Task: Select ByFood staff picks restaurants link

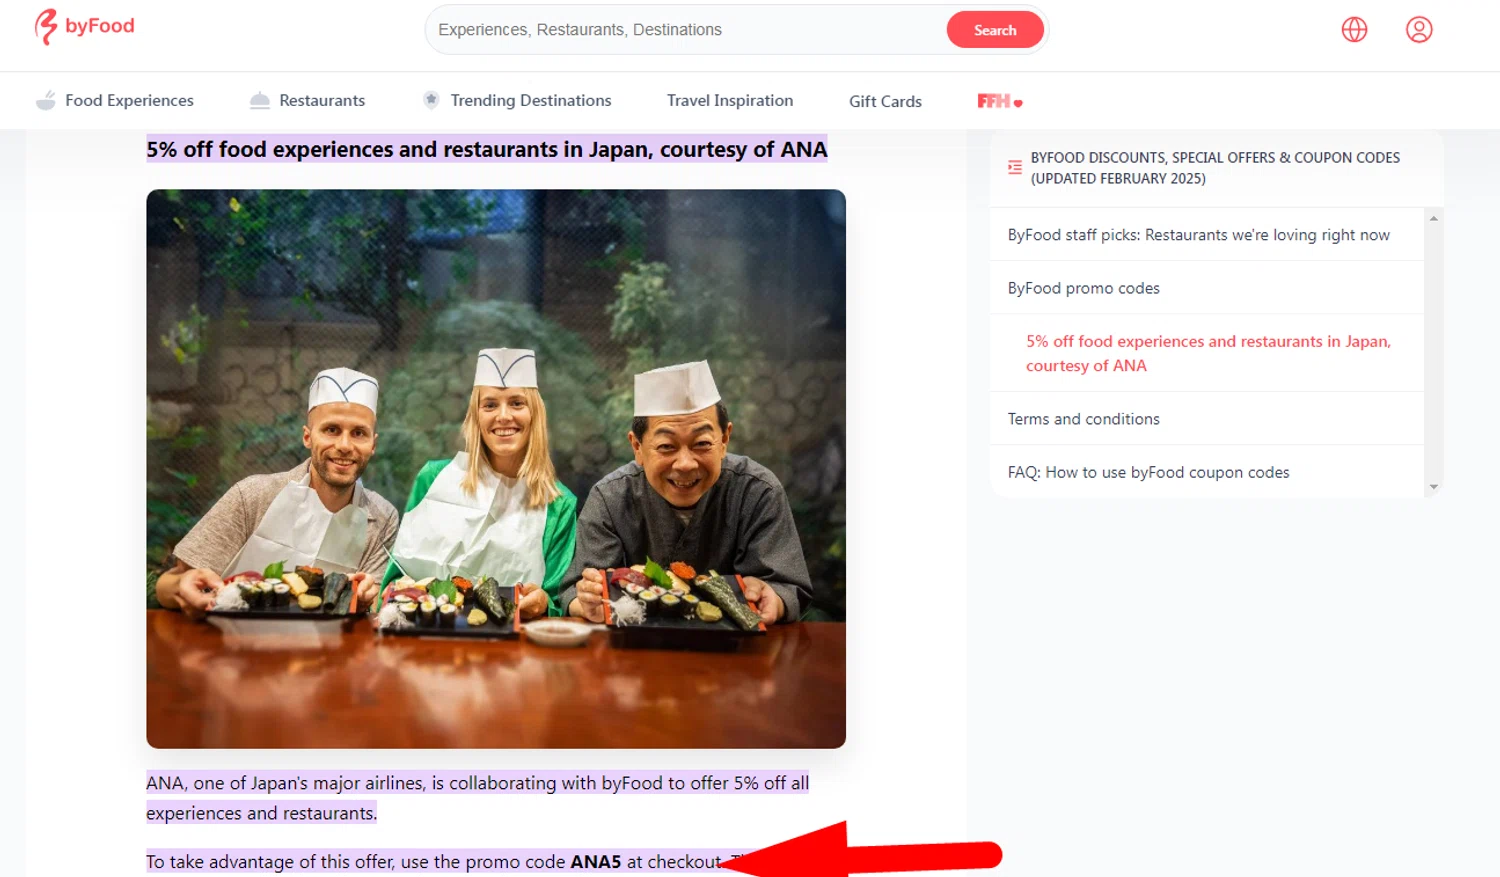Action: (1198, 235)
